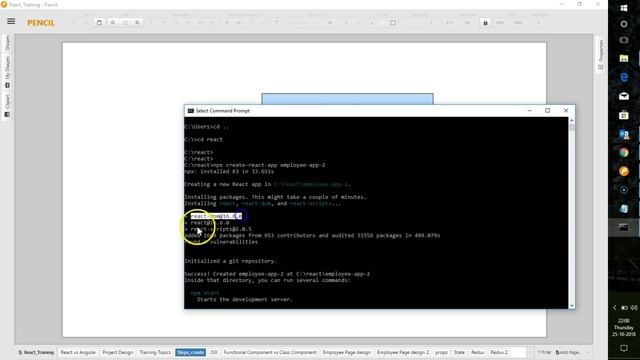Image resolution: width=640 pixels, height=360 pixels.
Task: Click the React_Training document button
Action: pyautogui.click(x=36, y=352)
